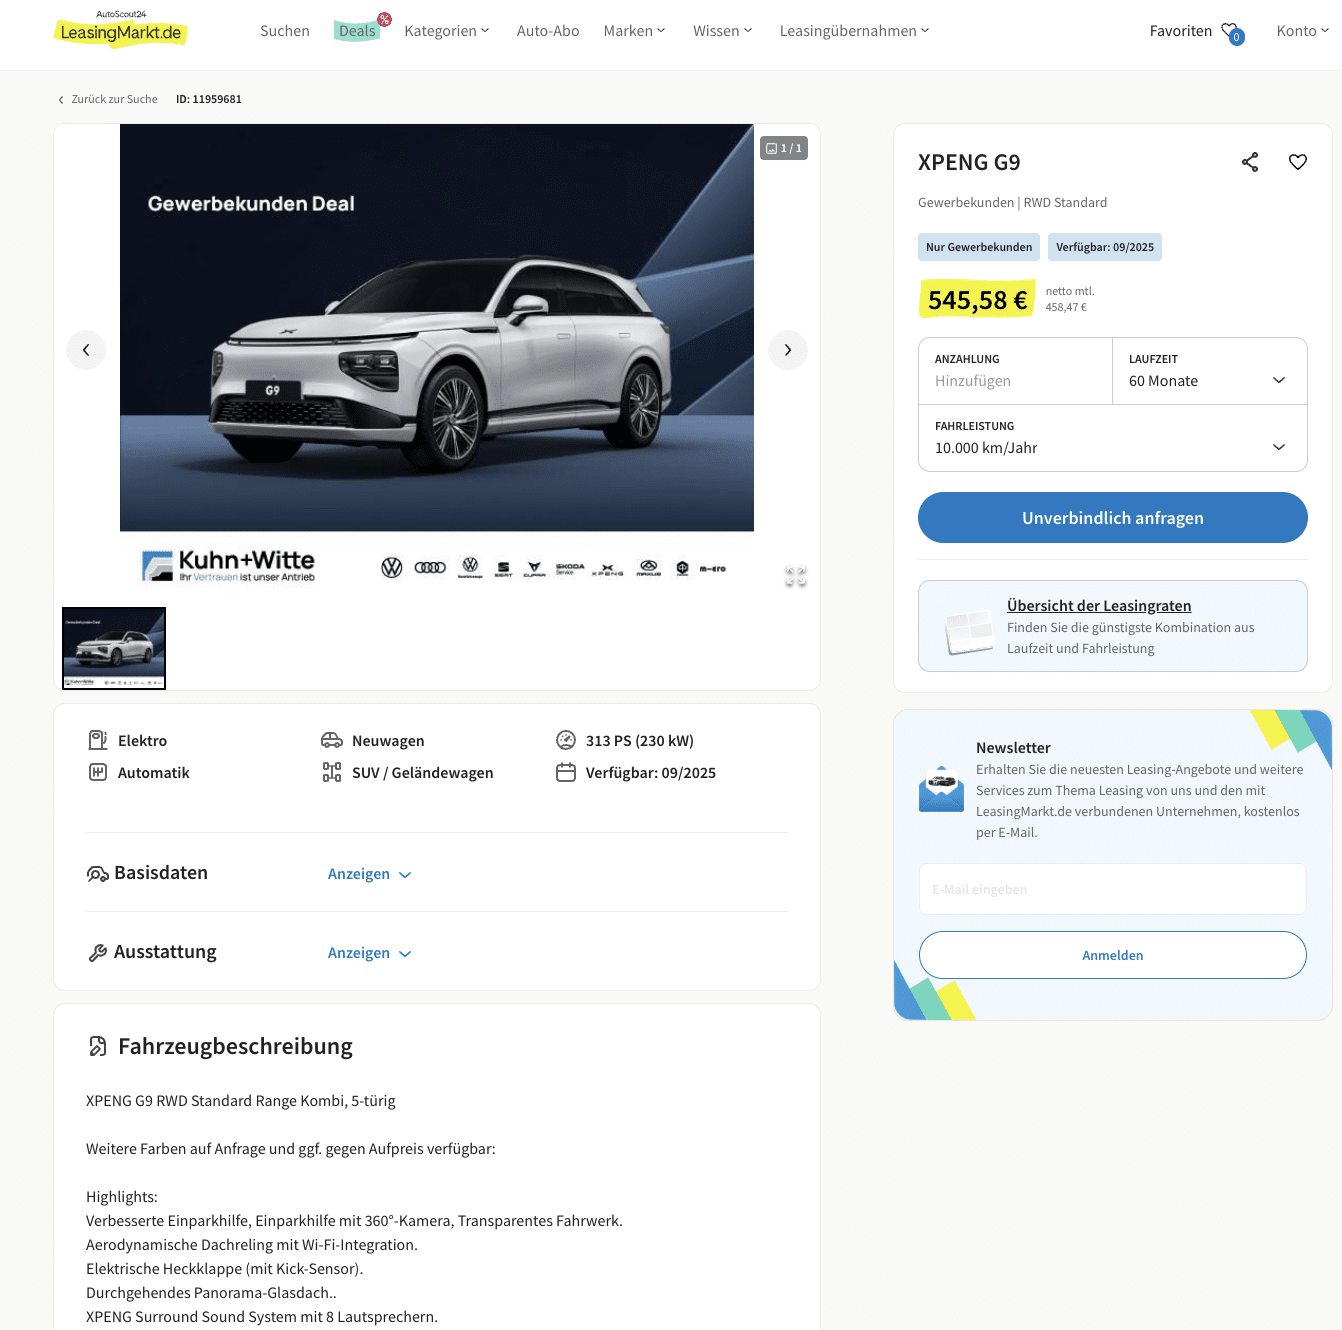Click Unverbindlich anfragen button
The image size is (1342, 1330).
pos(1113,518)
